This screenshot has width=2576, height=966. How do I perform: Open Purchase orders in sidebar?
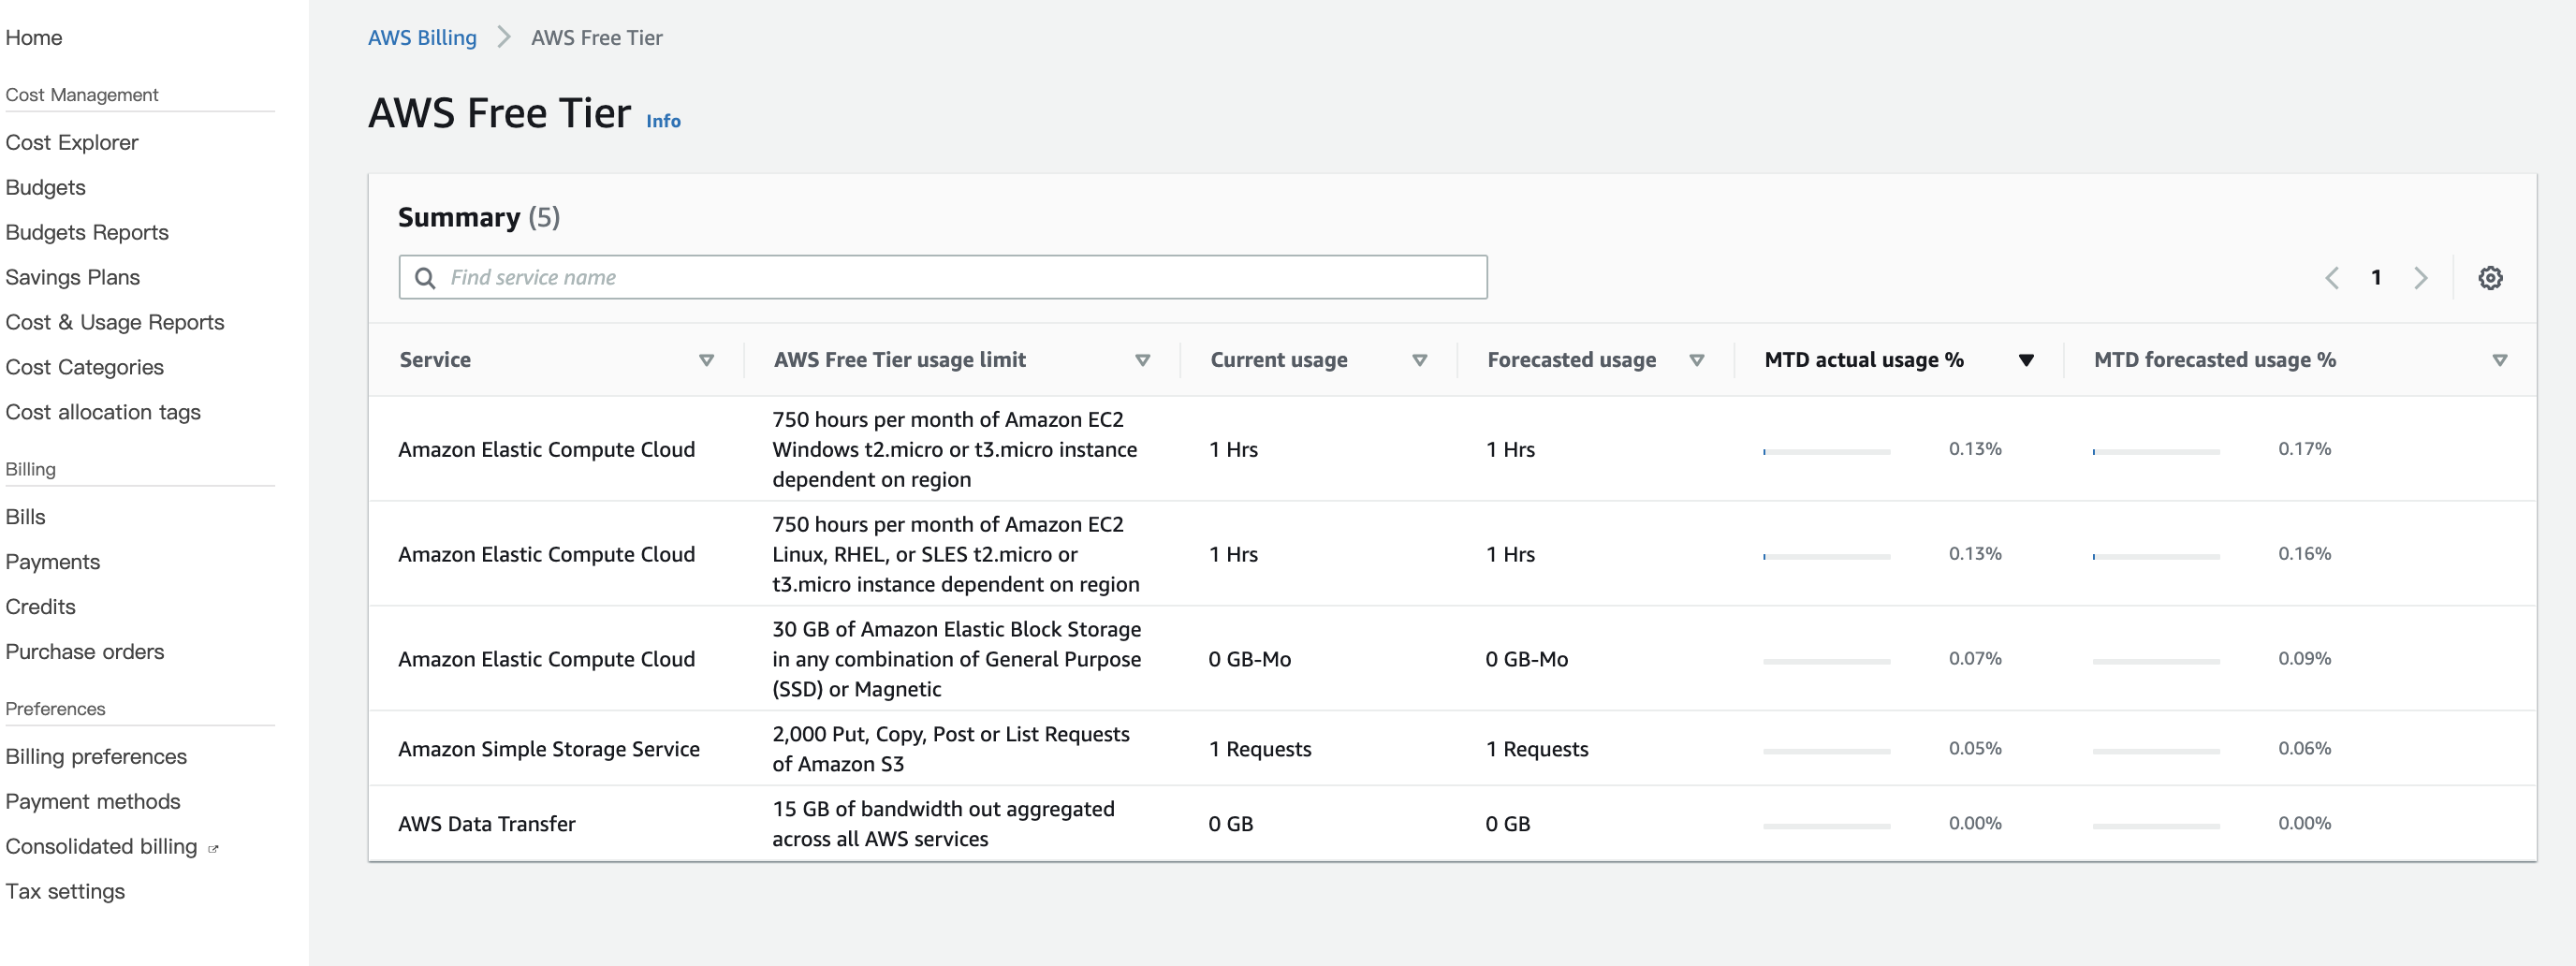pos(85,653)
